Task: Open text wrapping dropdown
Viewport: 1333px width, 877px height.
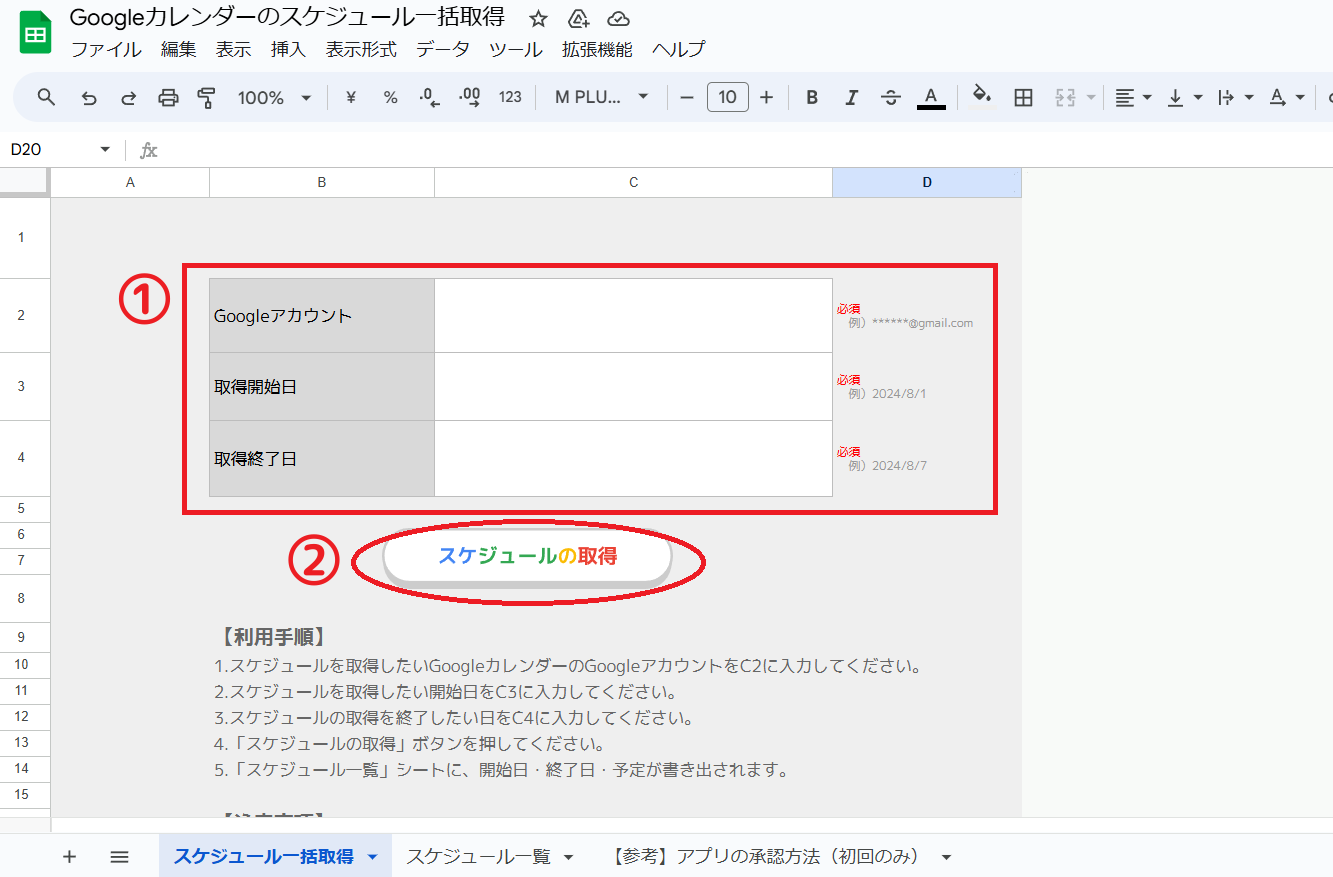Action: pos(1236,97)
